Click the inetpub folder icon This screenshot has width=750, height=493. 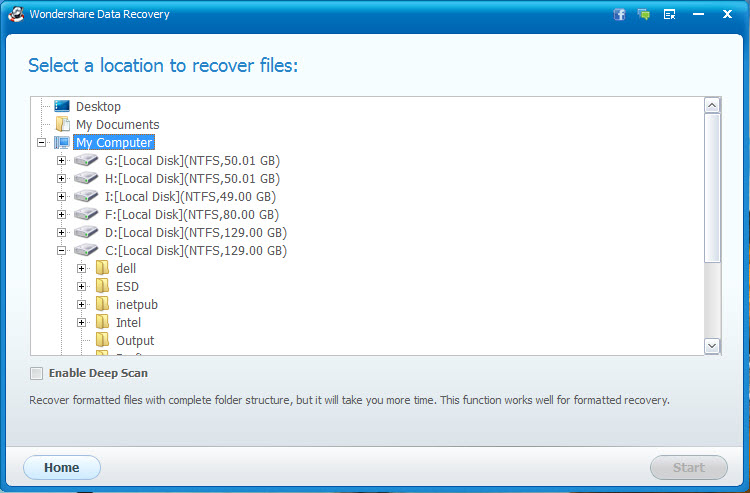102,304
